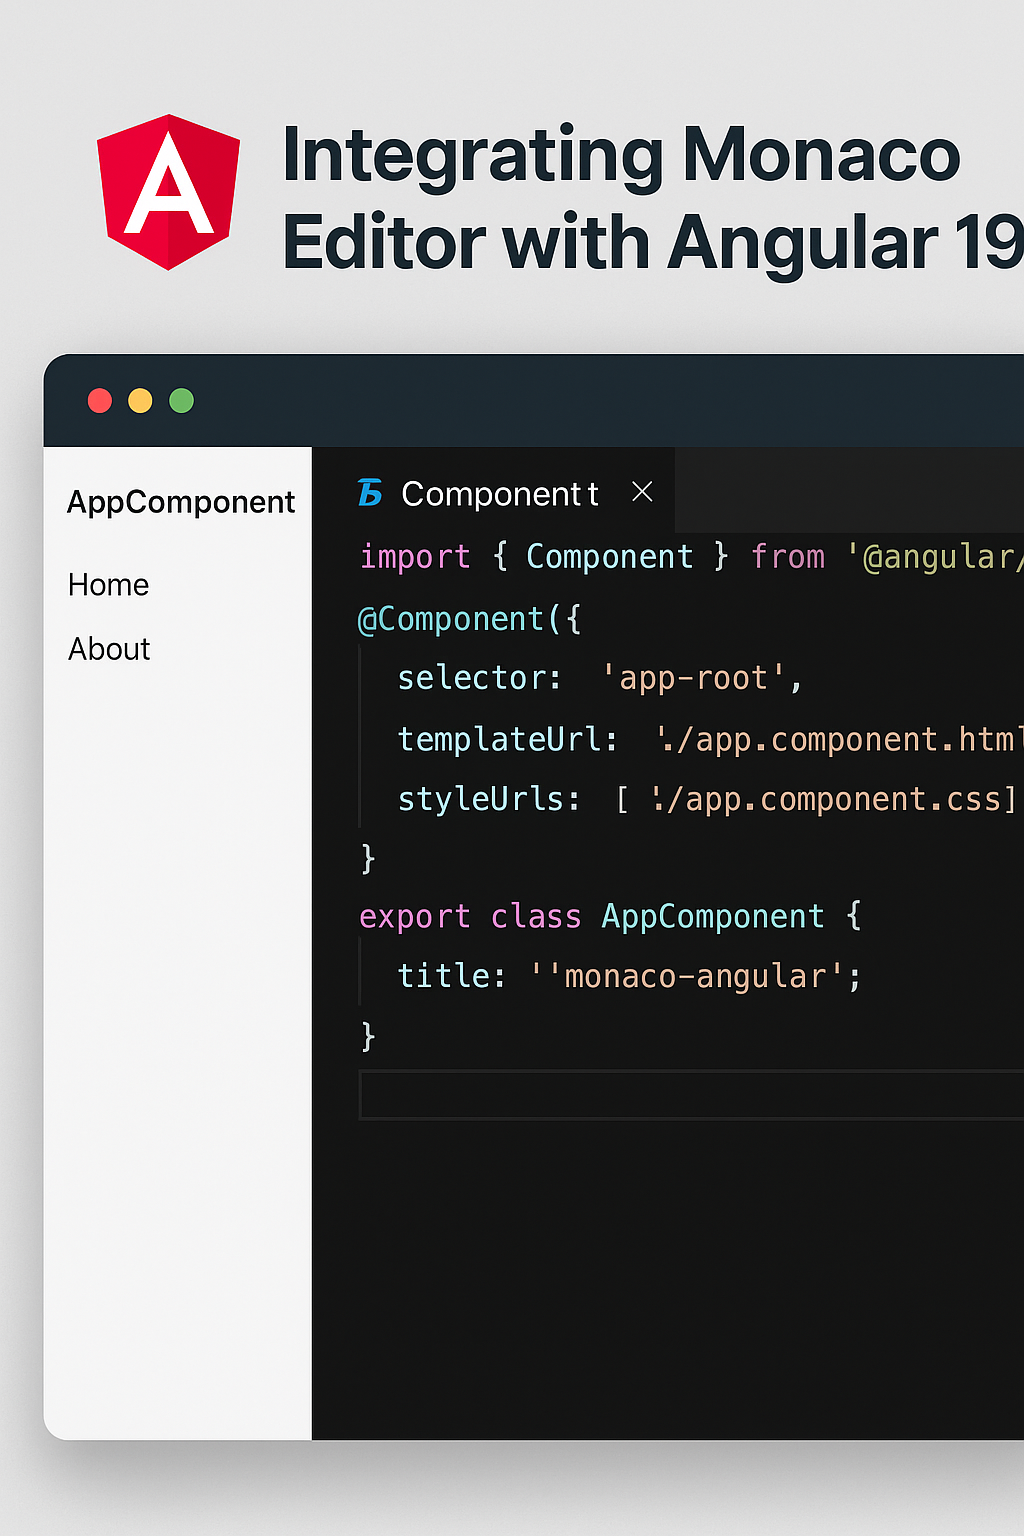Click the Angular logo above the editor window
Viewport: 1024px width, 1536px height.
tap(166, 192)
